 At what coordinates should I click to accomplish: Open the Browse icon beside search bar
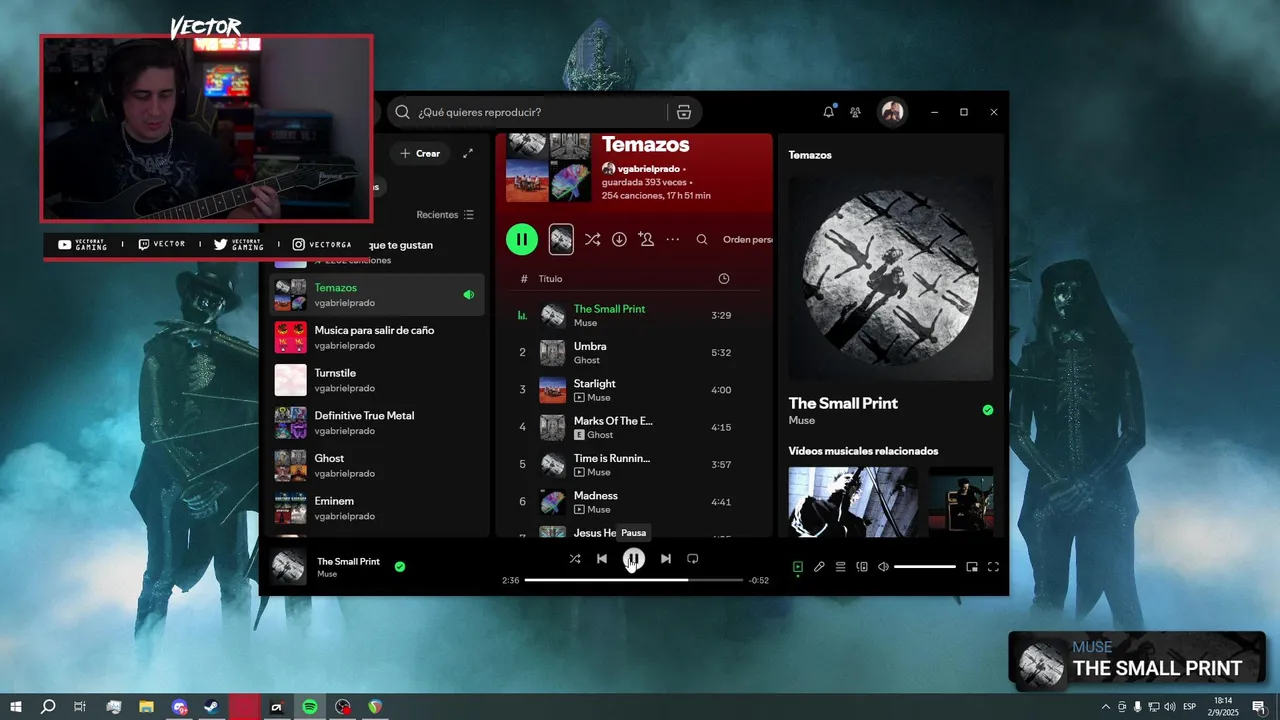pyautogui.click(x=684, y=112)
